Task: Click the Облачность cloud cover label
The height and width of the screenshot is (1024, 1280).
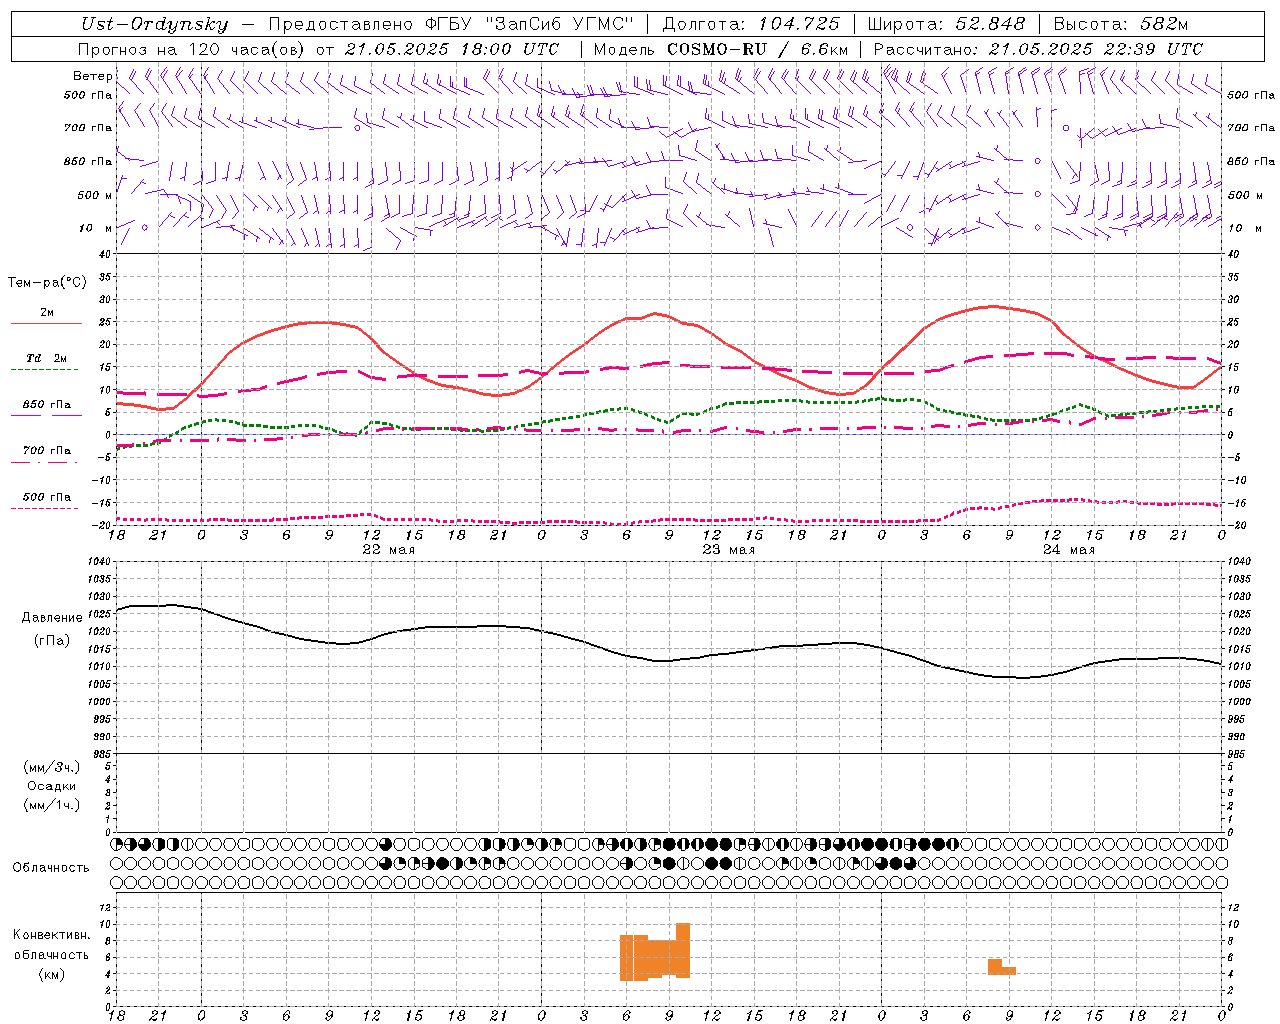Action: click(51, 868)
